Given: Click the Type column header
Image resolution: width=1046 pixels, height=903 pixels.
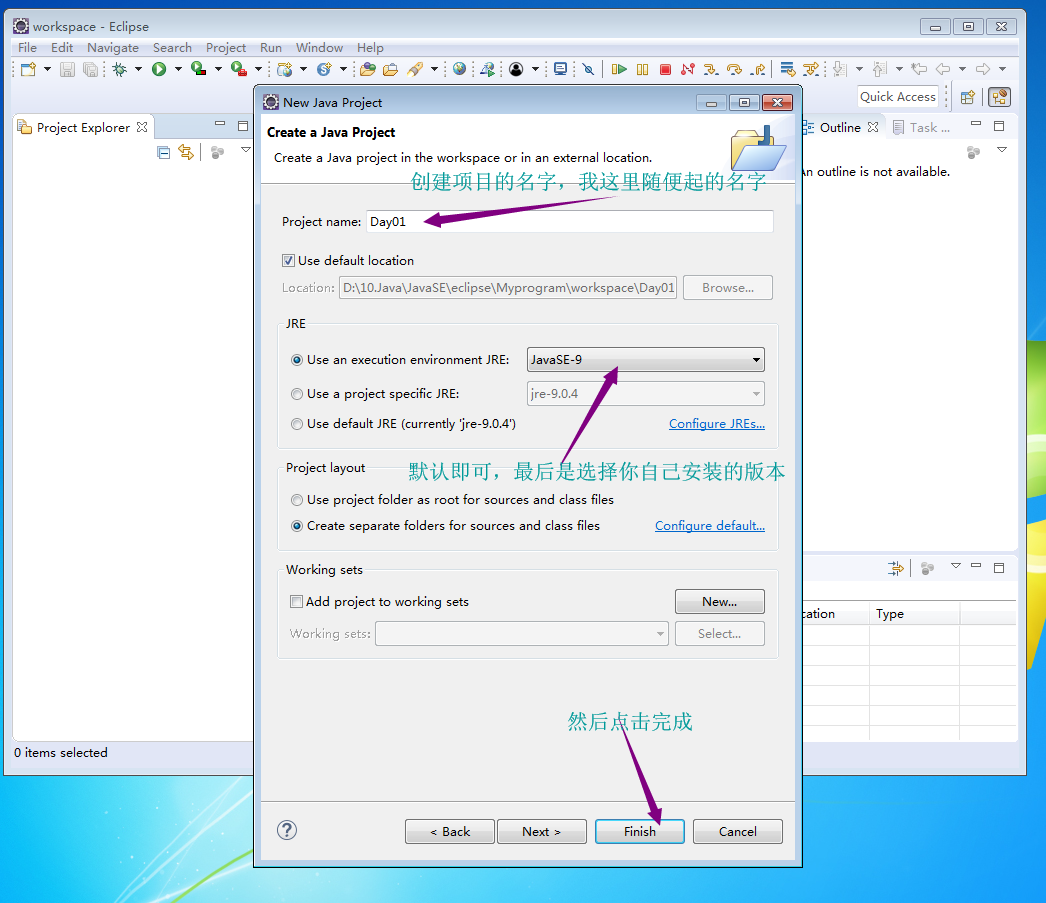Looking at the screenshot, I should tap(914, 614).
